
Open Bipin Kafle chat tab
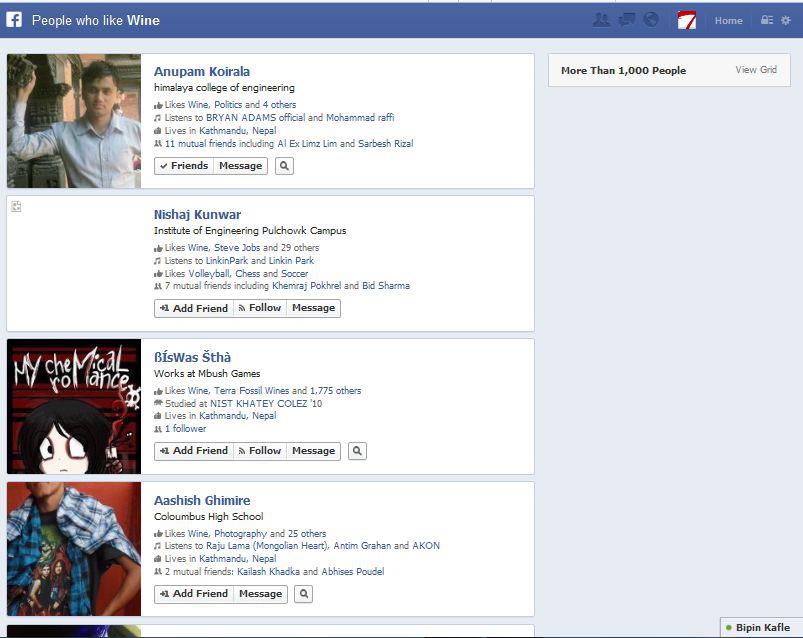[761, 627]
